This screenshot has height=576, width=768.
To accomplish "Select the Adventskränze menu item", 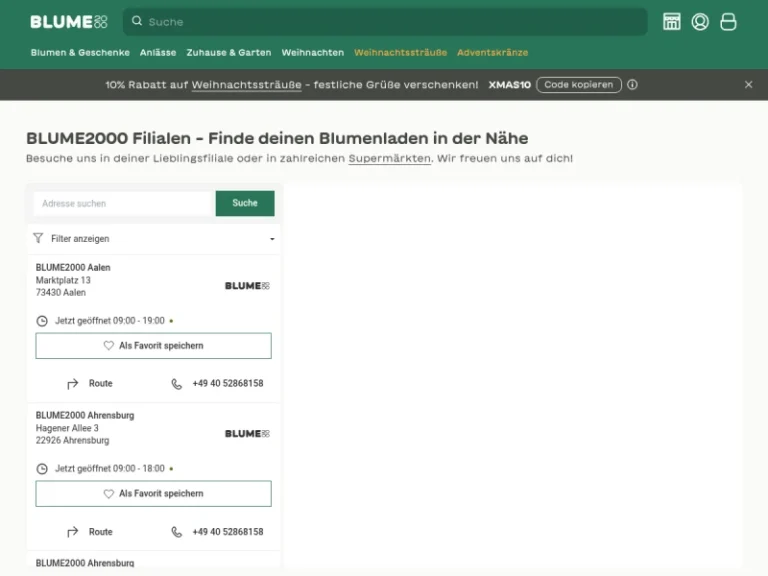I will pos(492,52).
